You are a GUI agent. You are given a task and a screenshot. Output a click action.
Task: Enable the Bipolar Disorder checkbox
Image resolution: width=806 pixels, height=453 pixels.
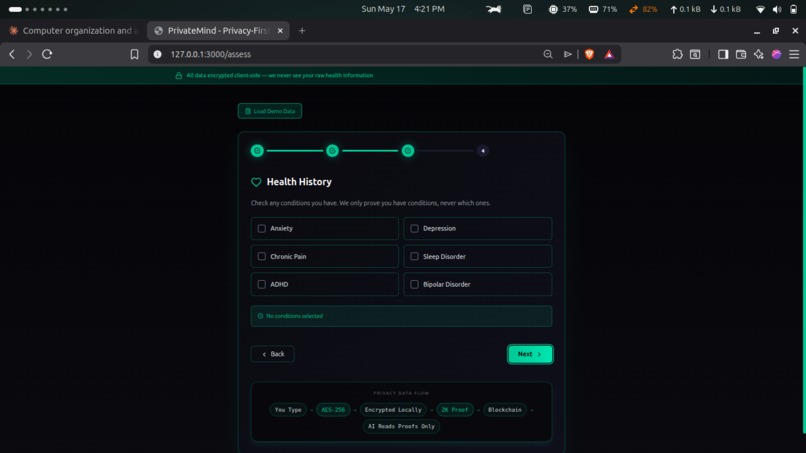pos(414,284)
